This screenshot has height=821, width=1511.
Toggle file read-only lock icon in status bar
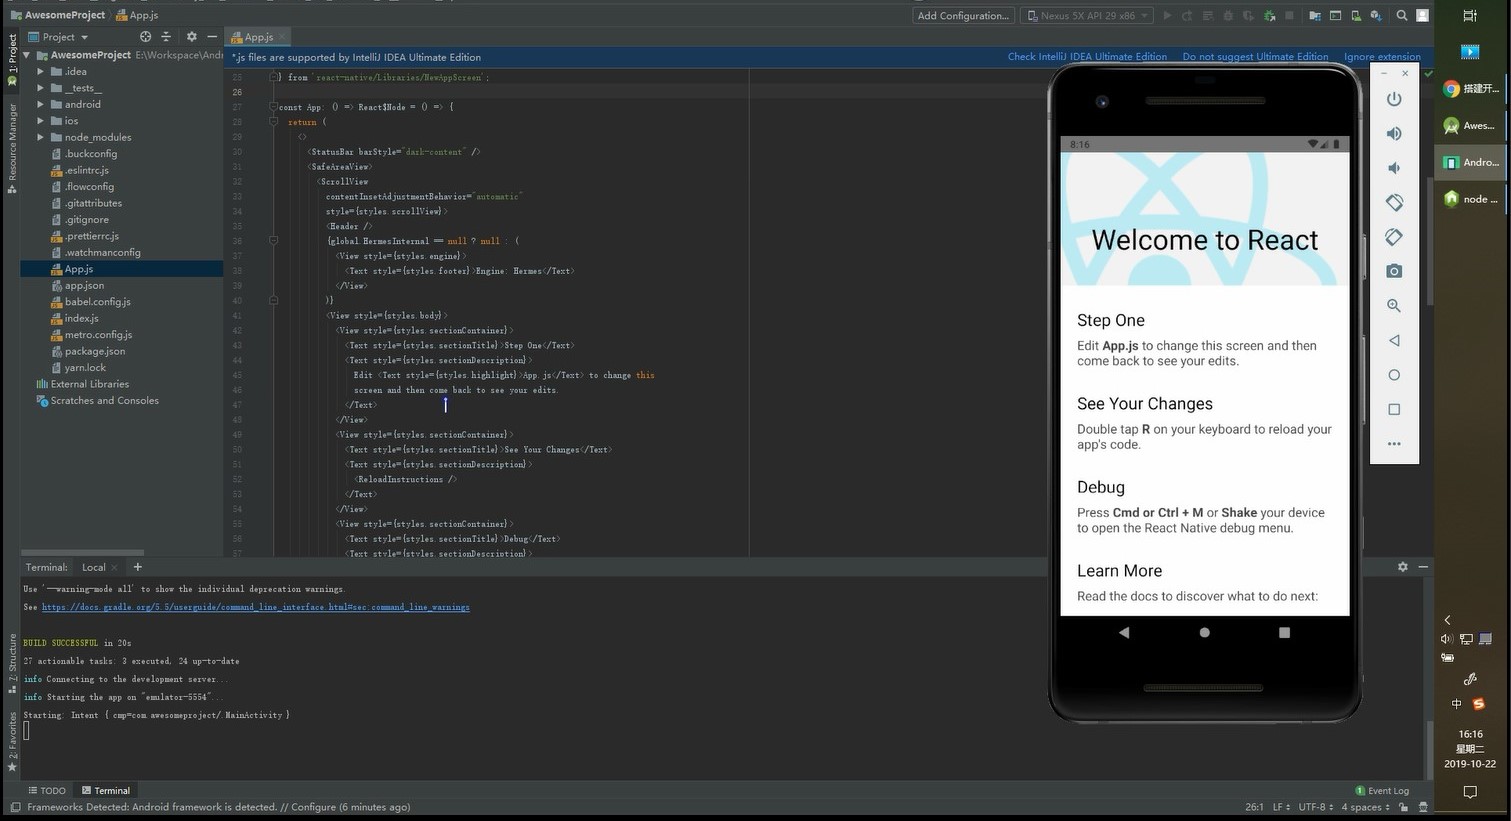coord(1403,807)
